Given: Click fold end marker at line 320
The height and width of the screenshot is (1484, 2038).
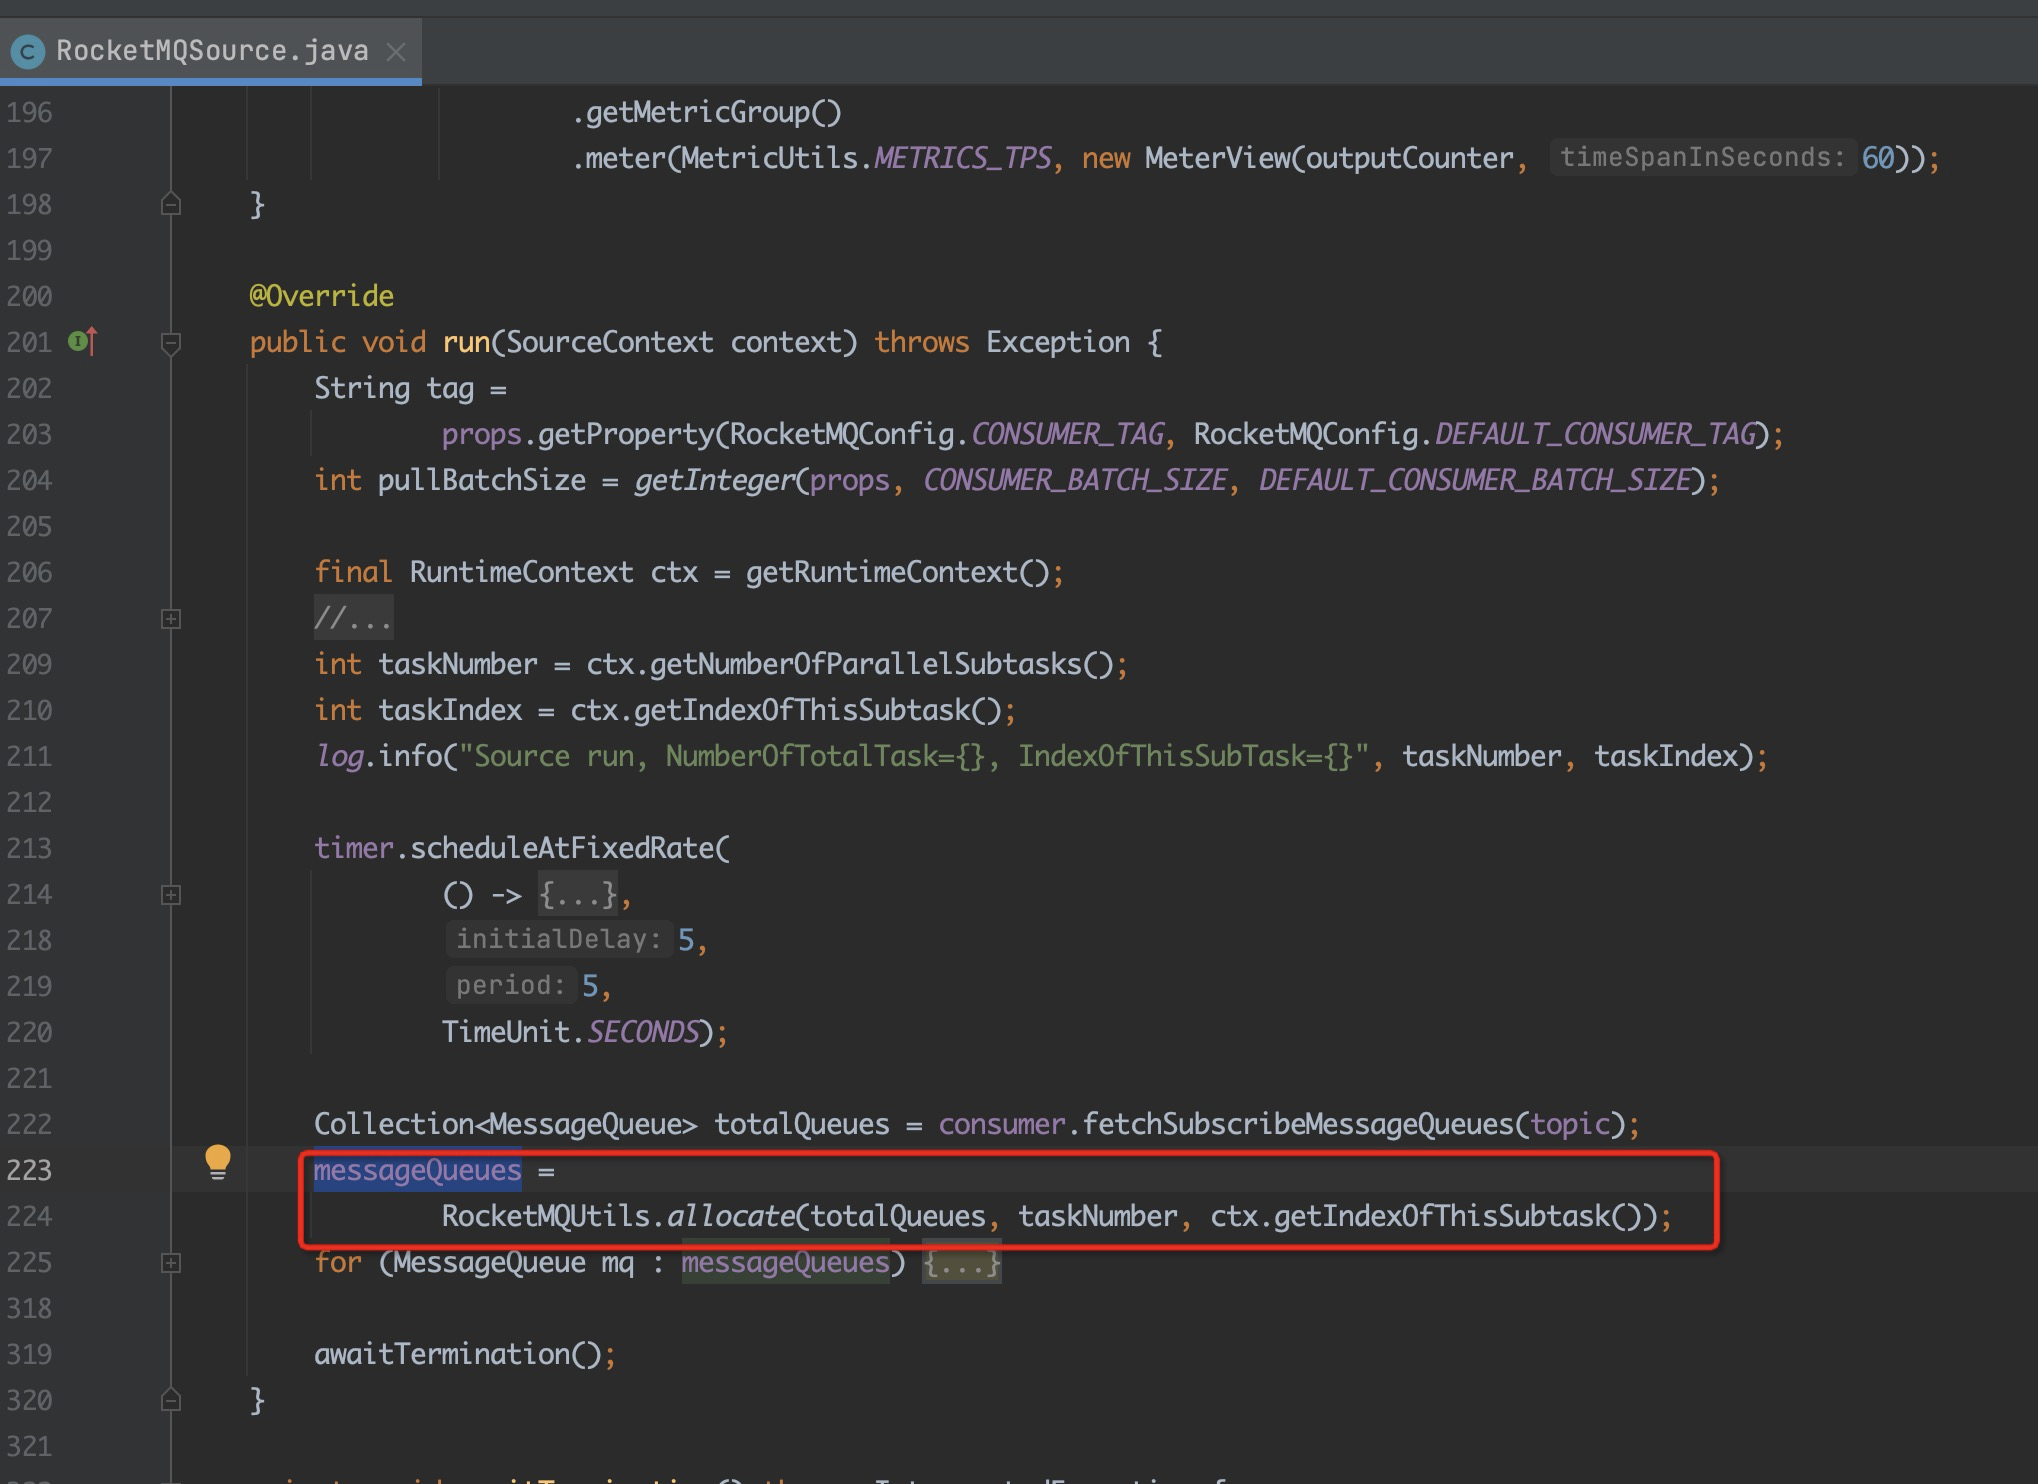Looking at the screenshot, I should click(x=171, y=1400).
